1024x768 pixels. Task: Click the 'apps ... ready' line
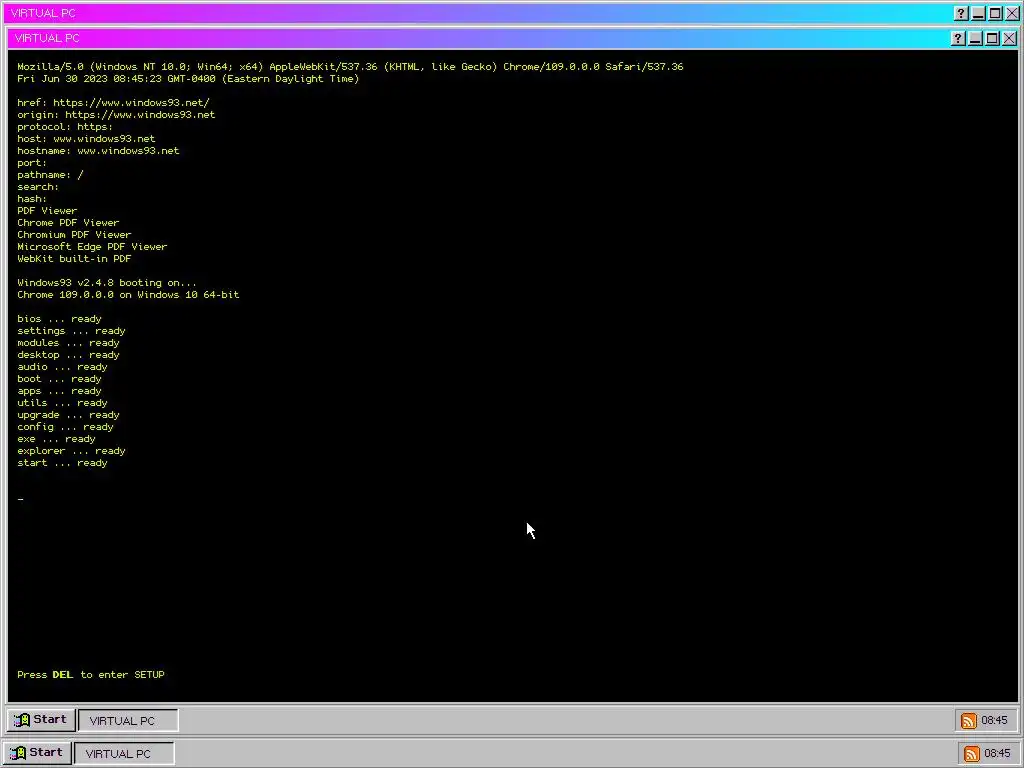click(x=59, y=391)
